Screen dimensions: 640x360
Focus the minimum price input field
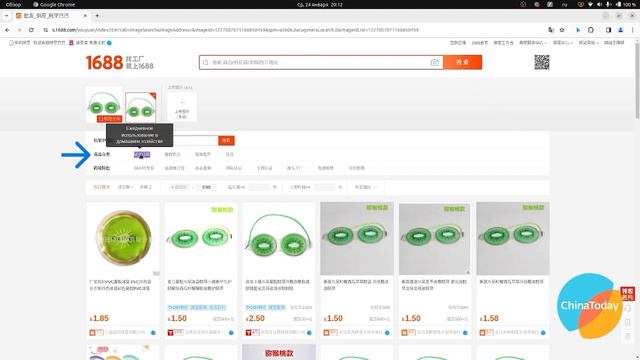[x=179, y=187]
